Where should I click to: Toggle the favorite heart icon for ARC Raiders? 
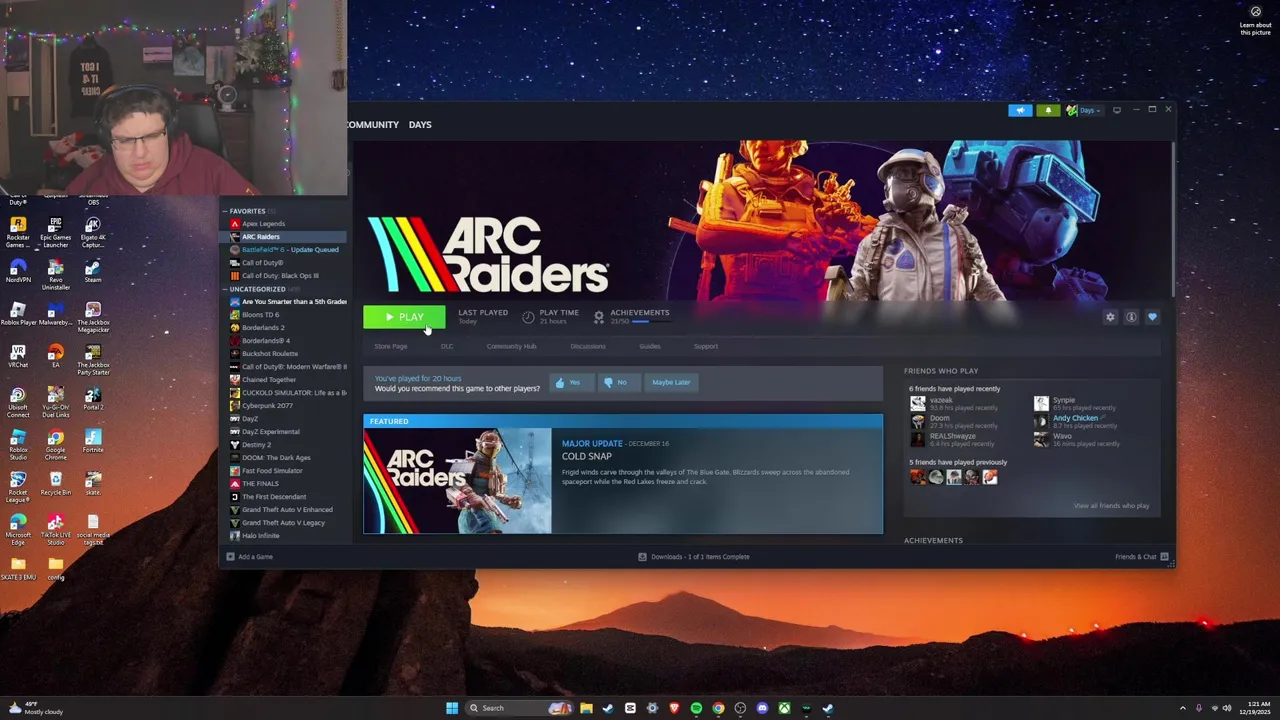1152,317
